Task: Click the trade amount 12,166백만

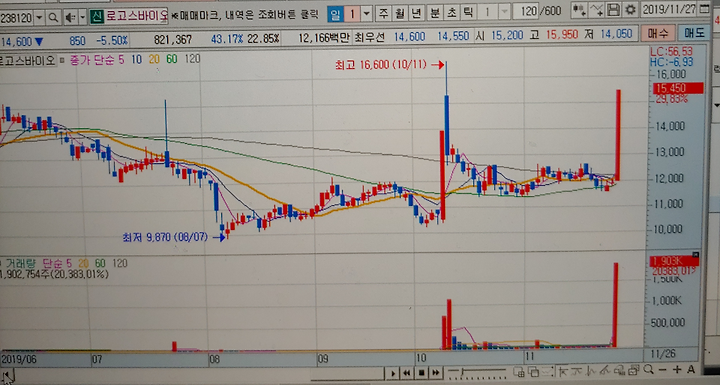Action: (324, 38)
